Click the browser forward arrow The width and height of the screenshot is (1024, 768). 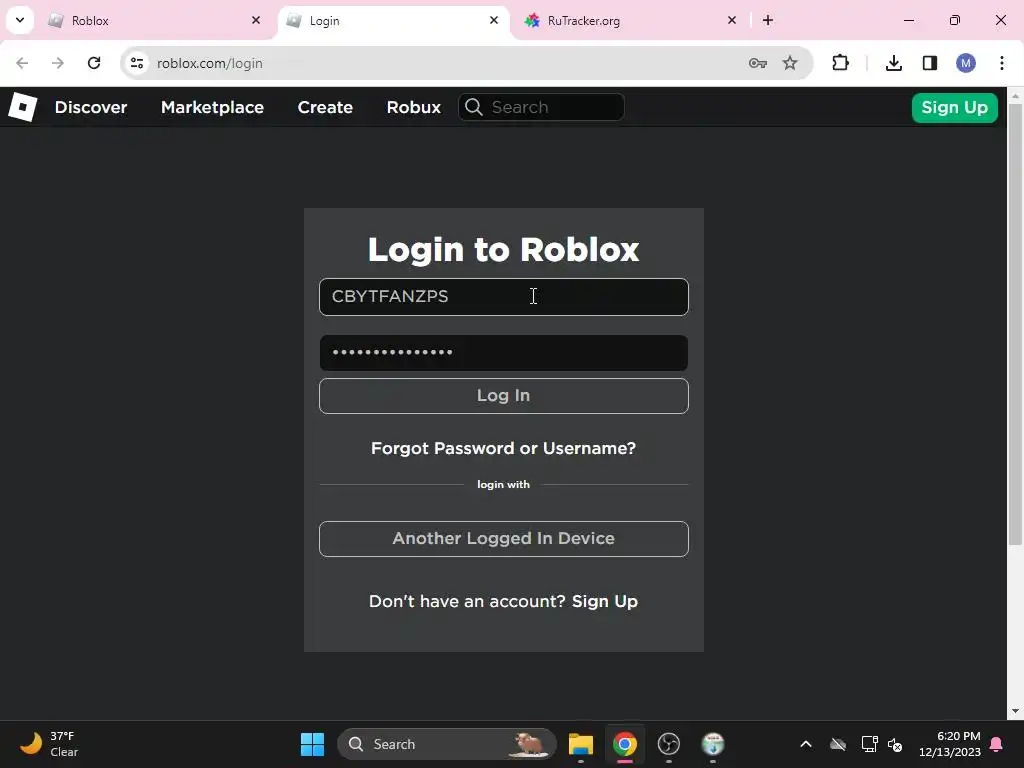coord(57,63)
